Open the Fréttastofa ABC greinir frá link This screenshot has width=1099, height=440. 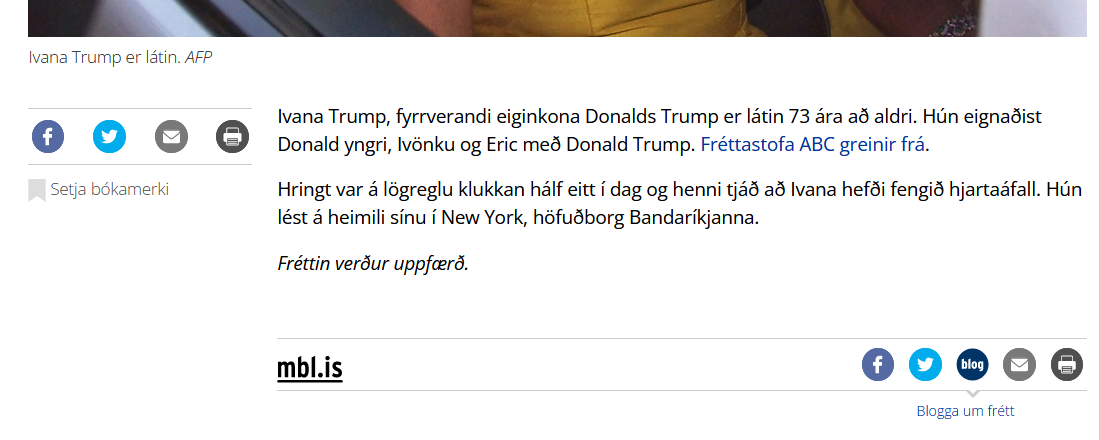tap(813, 145)
